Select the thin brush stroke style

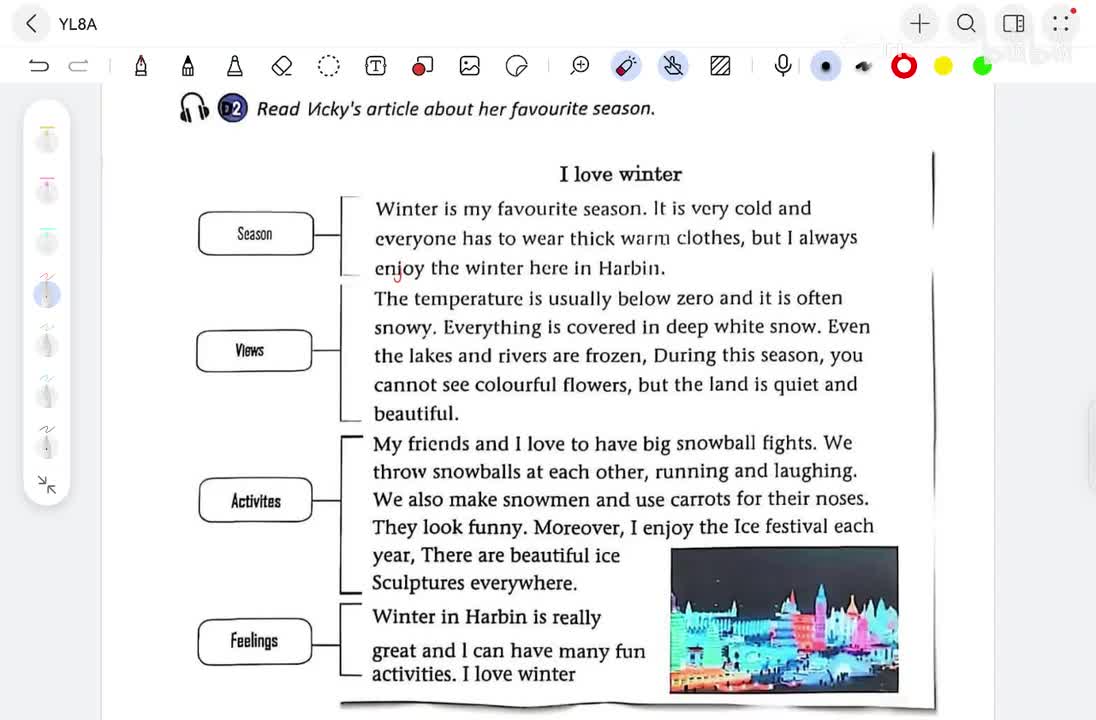tap(864, 66)
